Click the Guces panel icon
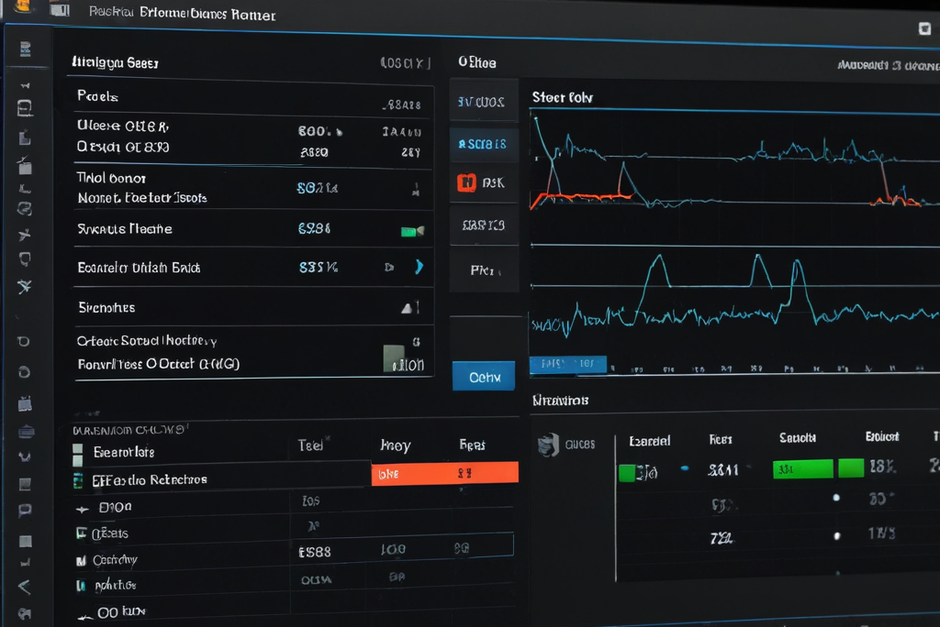Image resolution: width=940 pixels, height=627 pixels. click(x=548, y=445)
